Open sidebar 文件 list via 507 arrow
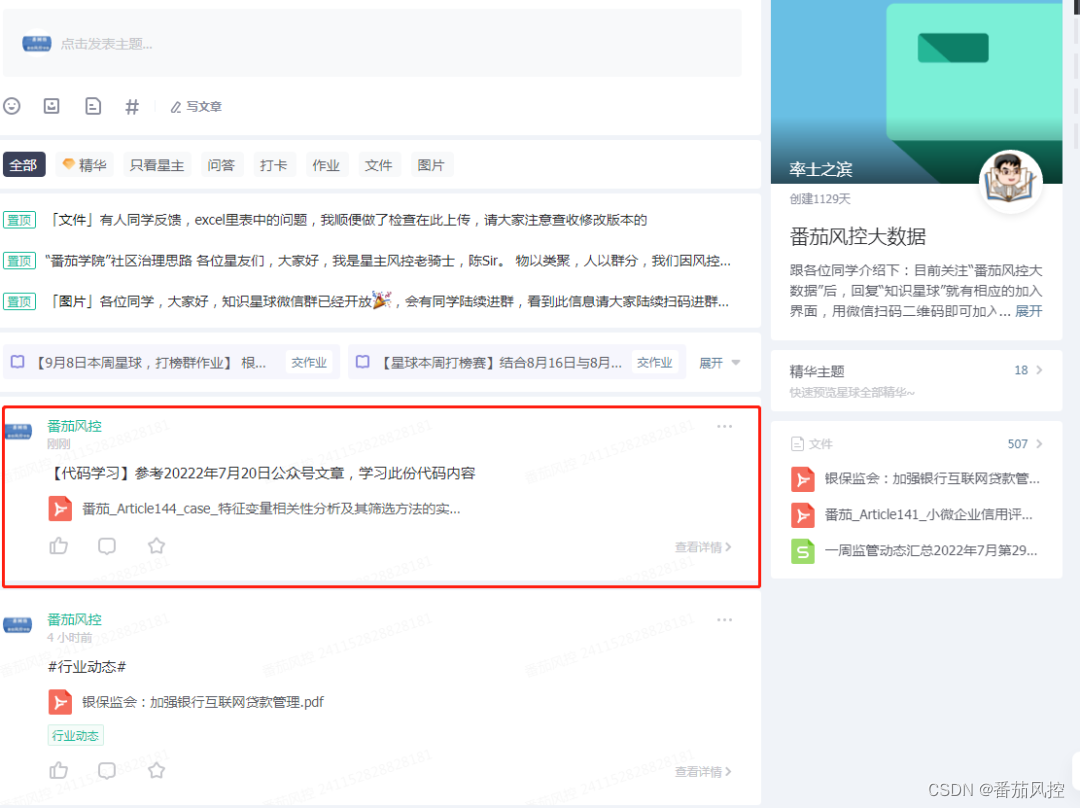 click(x=1039, y=444)
